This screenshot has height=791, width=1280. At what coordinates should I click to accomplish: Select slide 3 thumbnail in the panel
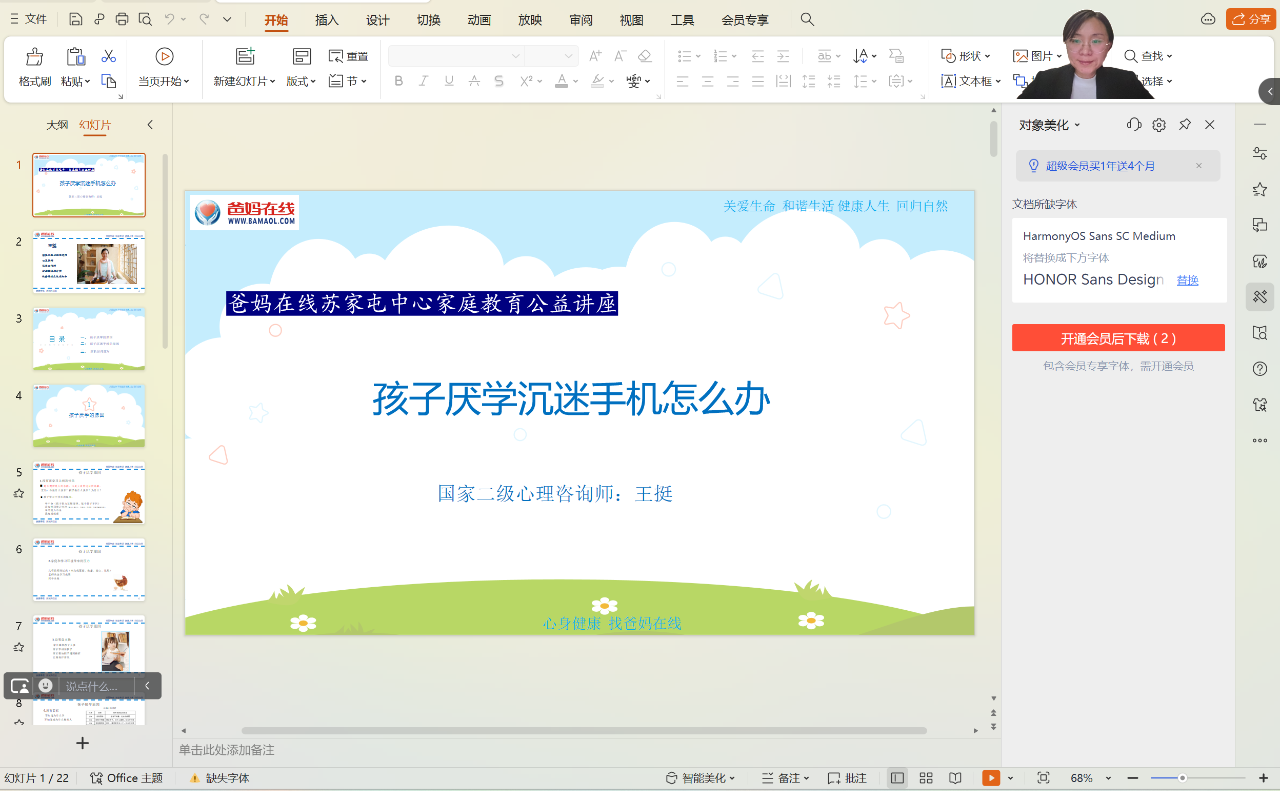pos(89,339)
